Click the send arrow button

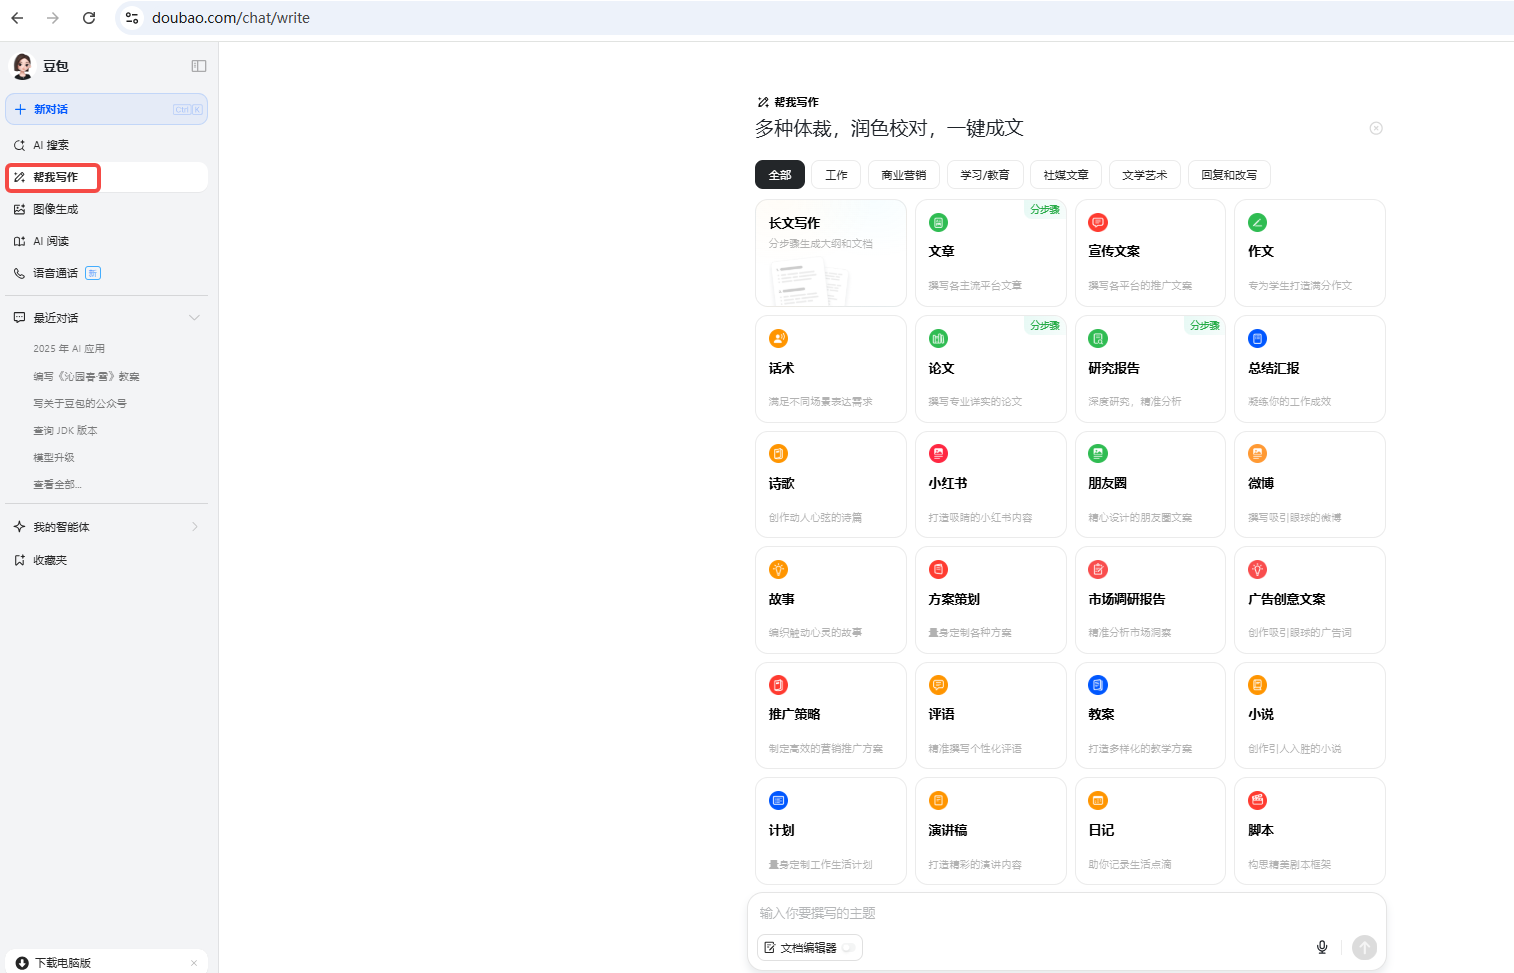click(x=1364, y=948)
